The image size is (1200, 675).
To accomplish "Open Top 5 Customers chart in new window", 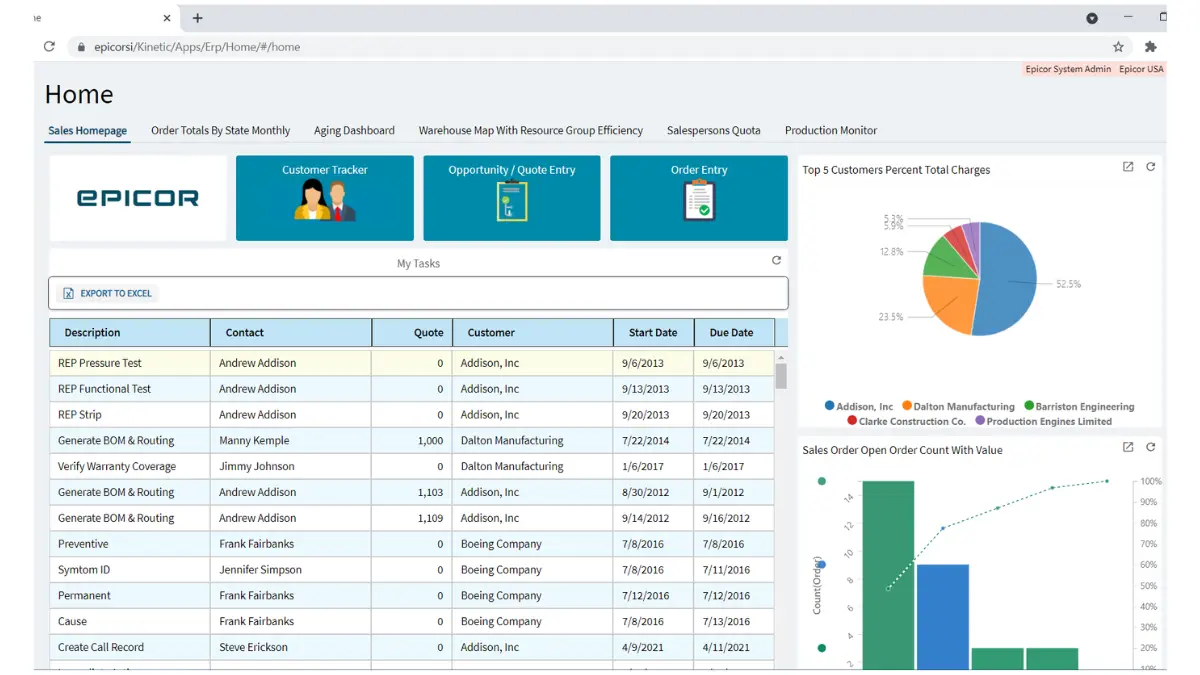I will 1128,167.
